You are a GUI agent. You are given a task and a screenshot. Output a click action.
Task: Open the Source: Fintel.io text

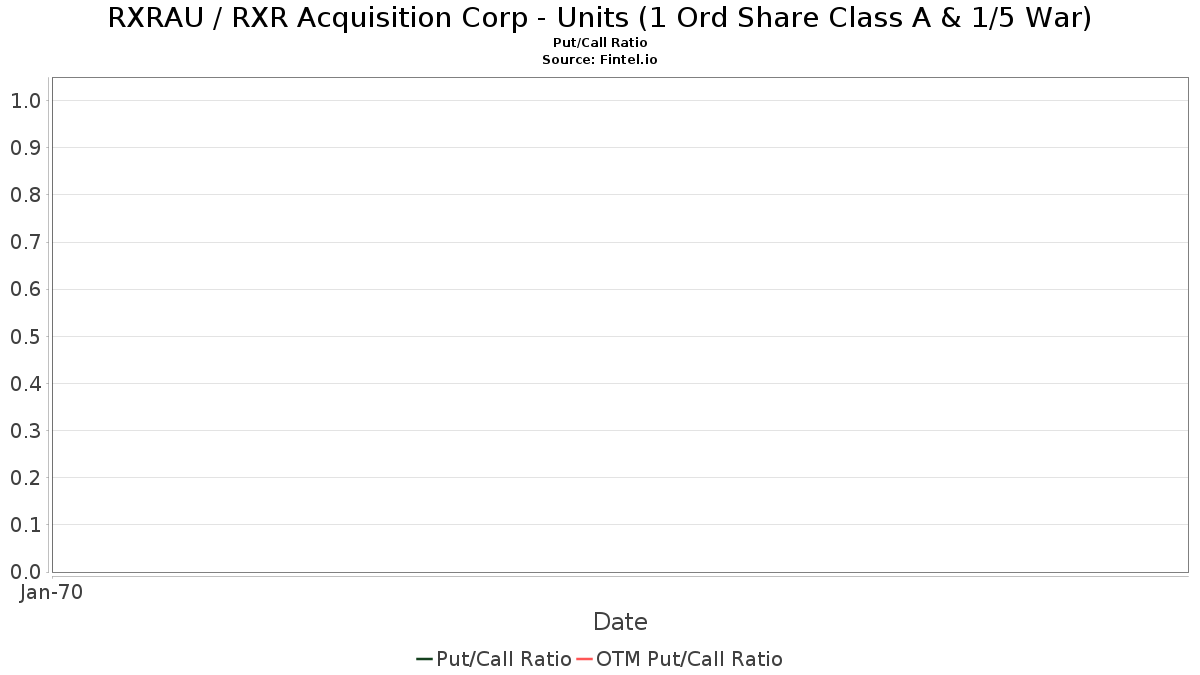pyautogui.click(x=600, y=60)
